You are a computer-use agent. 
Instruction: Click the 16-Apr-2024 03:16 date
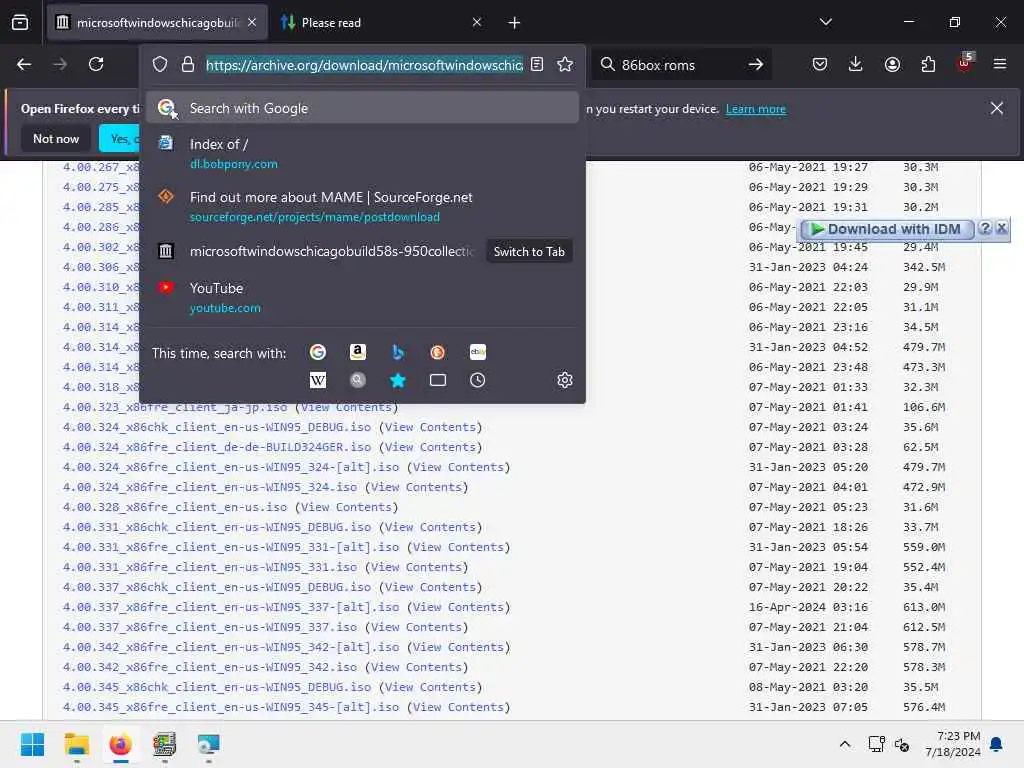[808, 607]
